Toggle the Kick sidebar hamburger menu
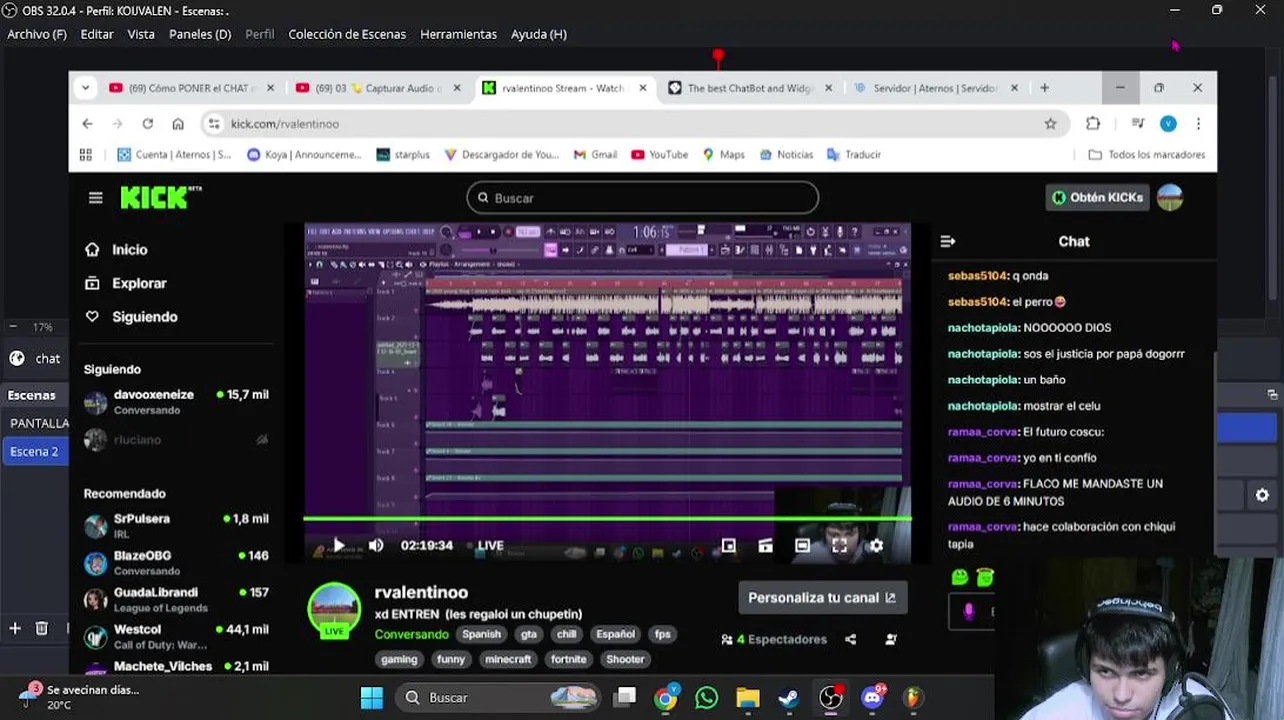The width and height of the screenshot is (1284, 720). click(95, 198)
